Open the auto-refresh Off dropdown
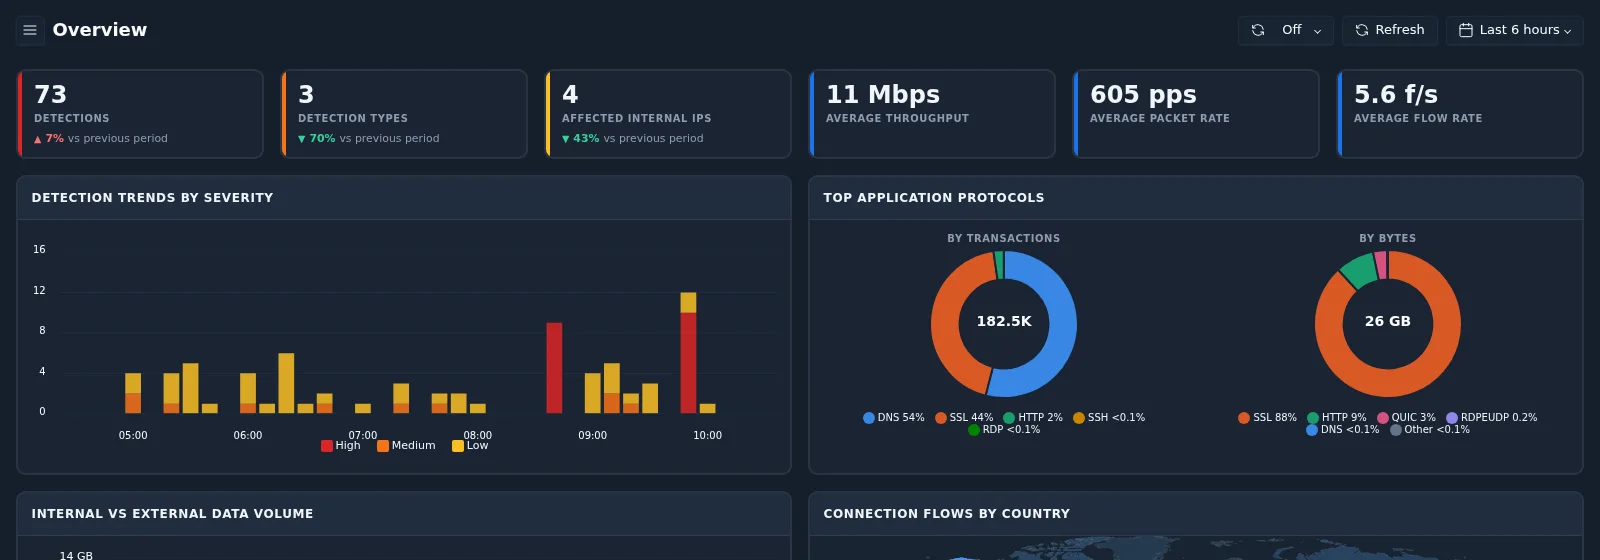 1286,30
